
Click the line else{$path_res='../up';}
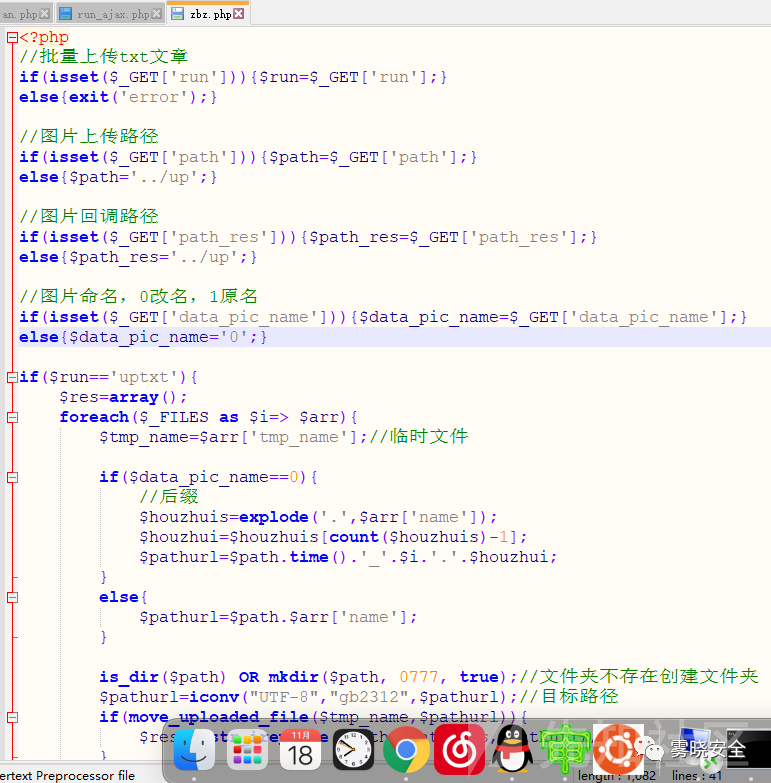click(x=138, y=257)
